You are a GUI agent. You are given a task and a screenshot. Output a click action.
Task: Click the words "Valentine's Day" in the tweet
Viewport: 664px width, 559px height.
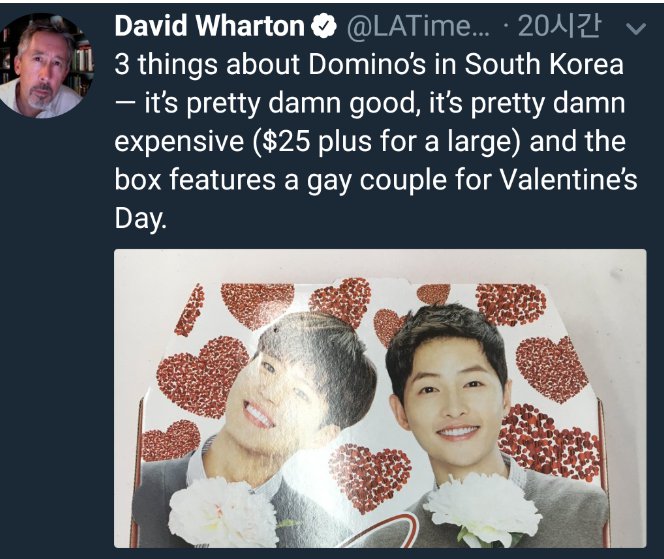tap(376, 199)
